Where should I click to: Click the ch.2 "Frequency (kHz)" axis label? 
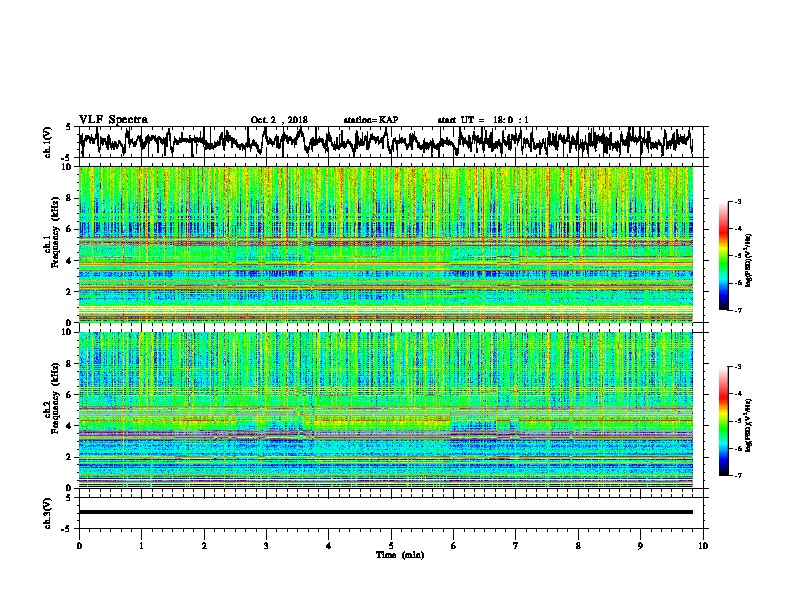pos(56,398)
